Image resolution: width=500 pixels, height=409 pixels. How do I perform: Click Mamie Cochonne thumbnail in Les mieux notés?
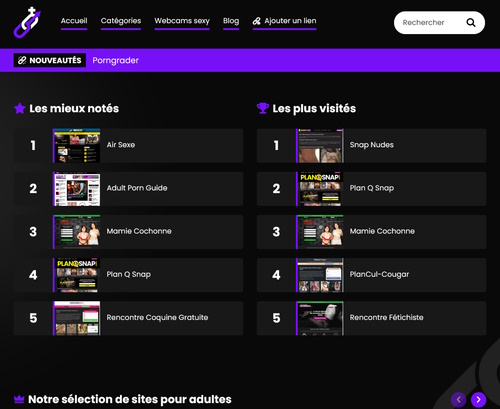click(77, 232)
